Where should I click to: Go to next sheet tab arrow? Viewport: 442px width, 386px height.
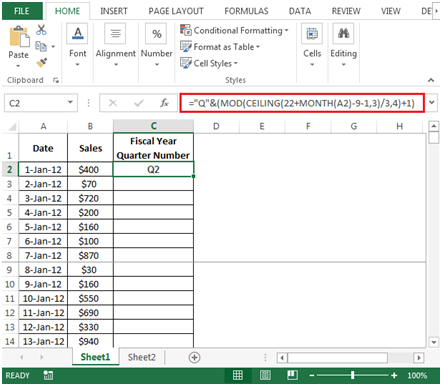click(42, 357)
